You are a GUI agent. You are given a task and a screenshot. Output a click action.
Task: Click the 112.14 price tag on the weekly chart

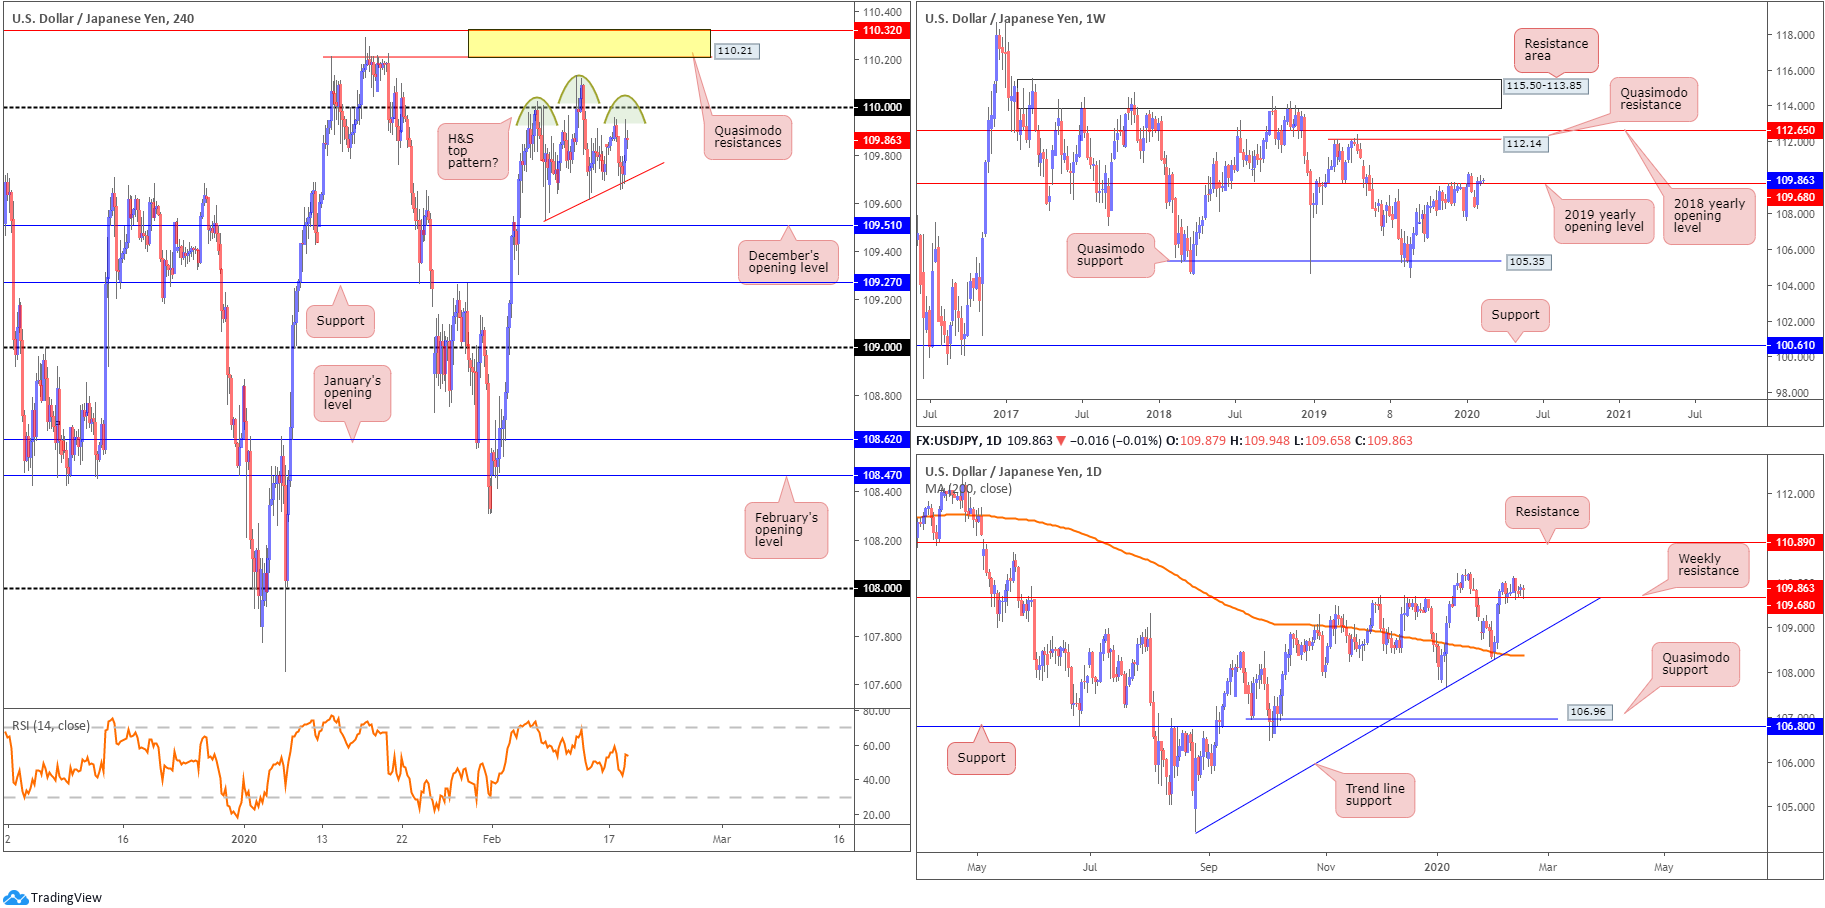(1524, 144)
